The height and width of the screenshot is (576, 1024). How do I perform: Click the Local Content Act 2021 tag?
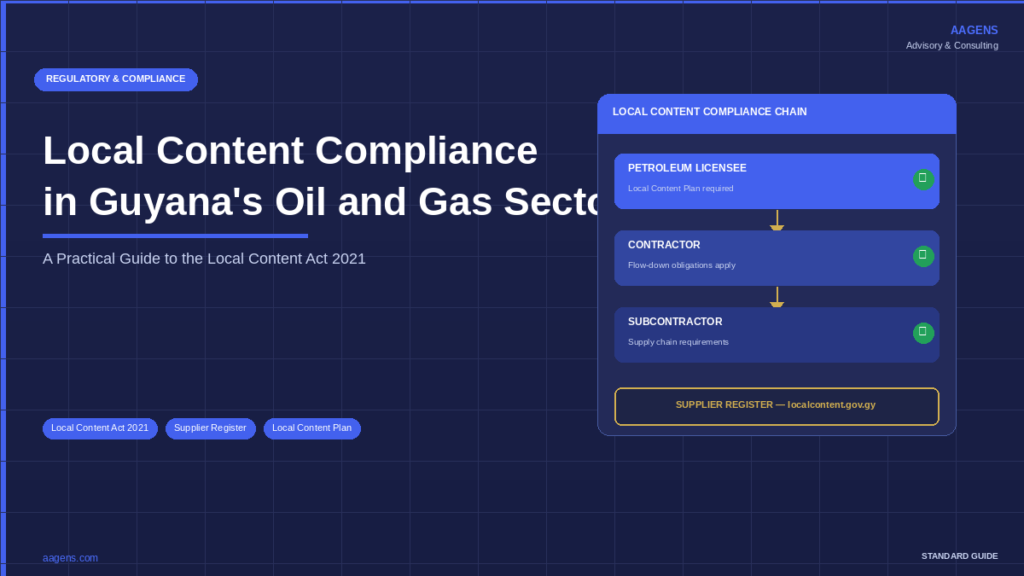coord(100,428)
